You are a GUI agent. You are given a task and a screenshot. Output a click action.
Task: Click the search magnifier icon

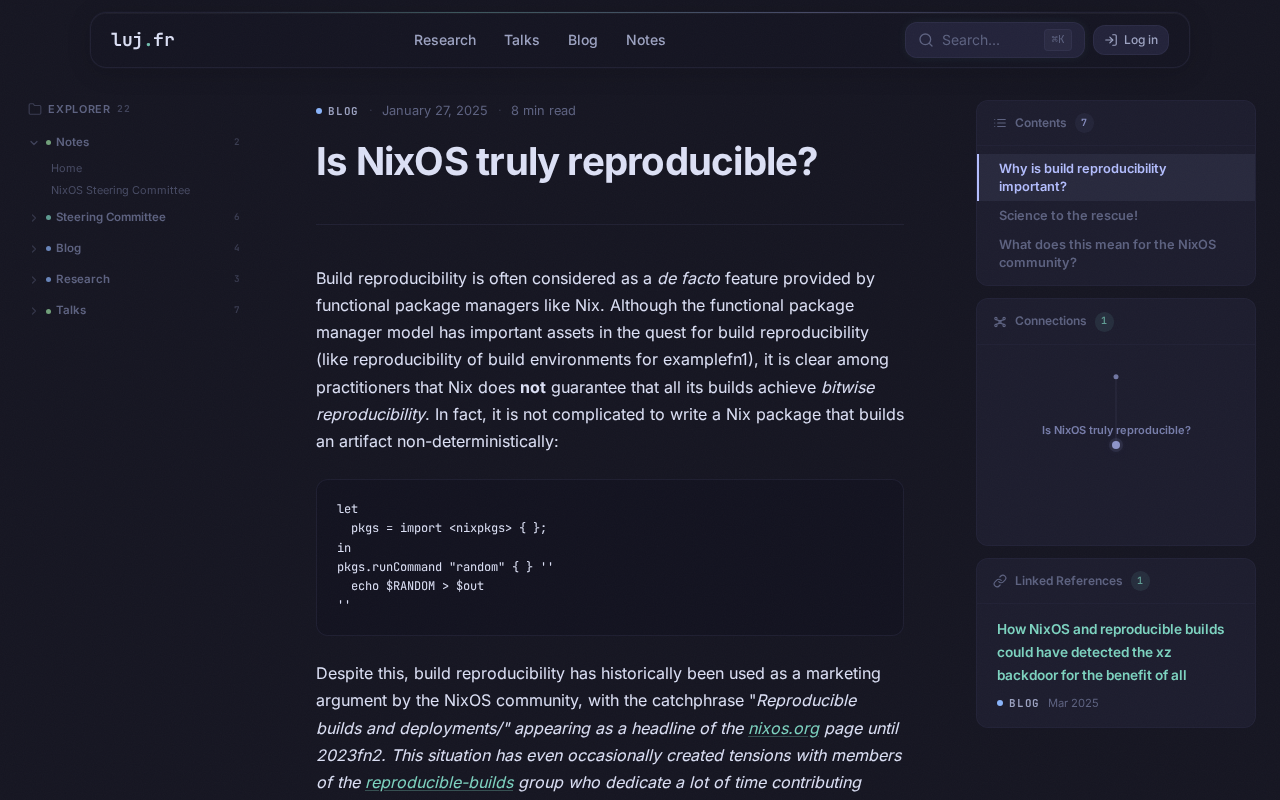pos(926,40)
